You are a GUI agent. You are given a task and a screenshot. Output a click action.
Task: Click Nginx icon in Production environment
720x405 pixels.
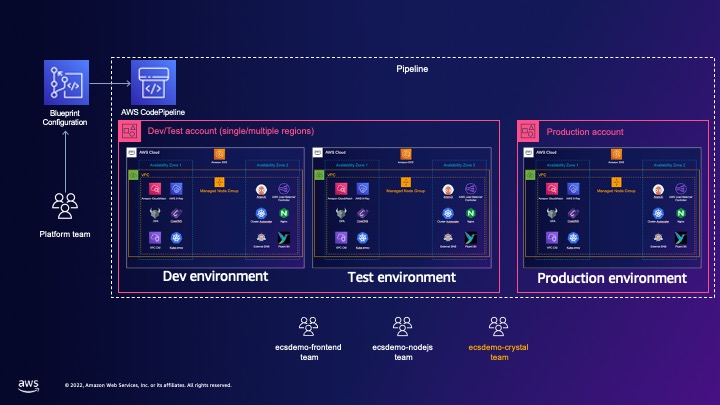681,213
